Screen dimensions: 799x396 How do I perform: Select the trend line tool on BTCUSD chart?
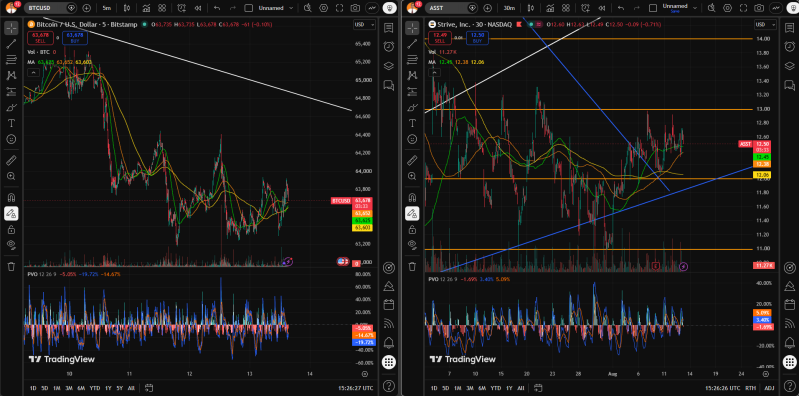(11, 44)
